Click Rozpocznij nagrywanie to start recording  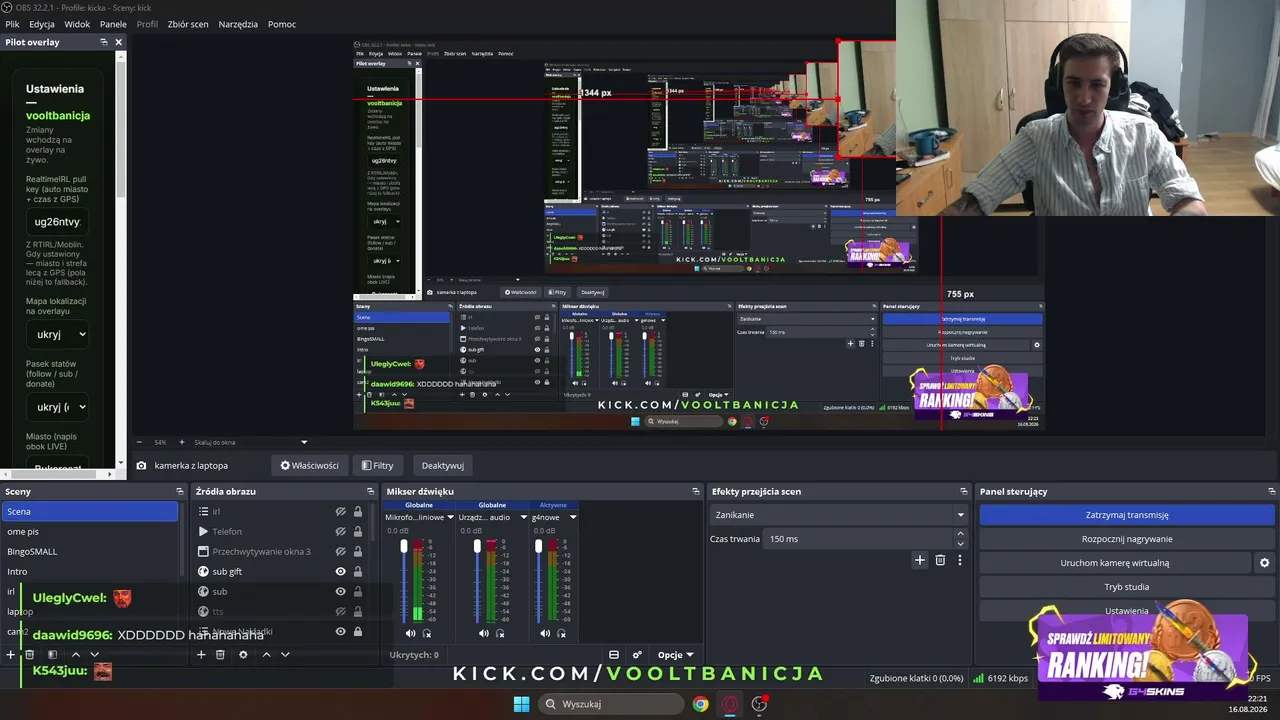pyautogui.click(x=1127, y=539)
